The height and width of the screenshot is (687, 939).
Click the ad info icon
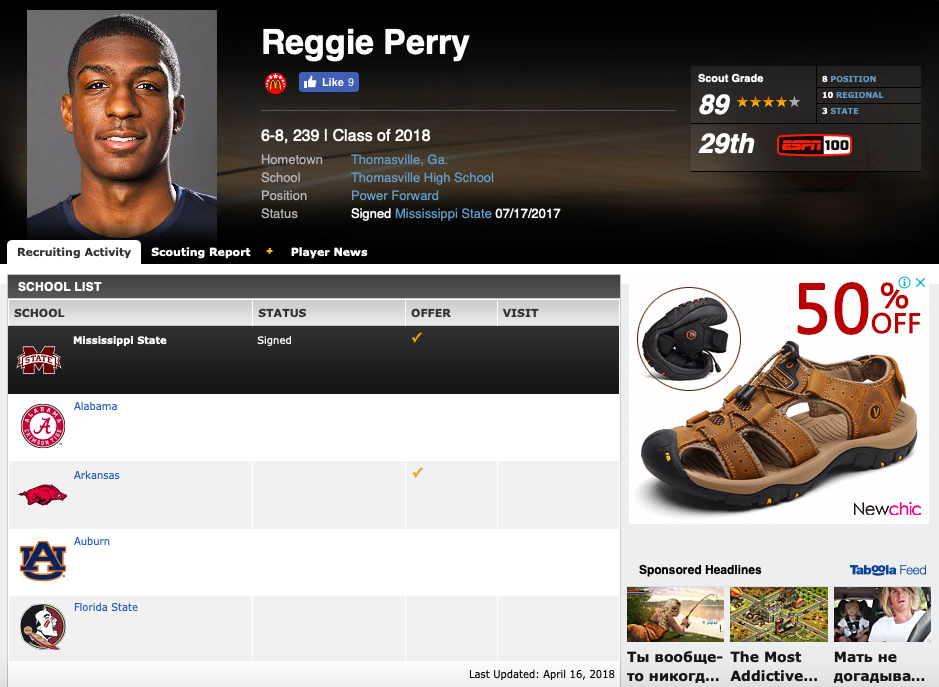(904, 282)
